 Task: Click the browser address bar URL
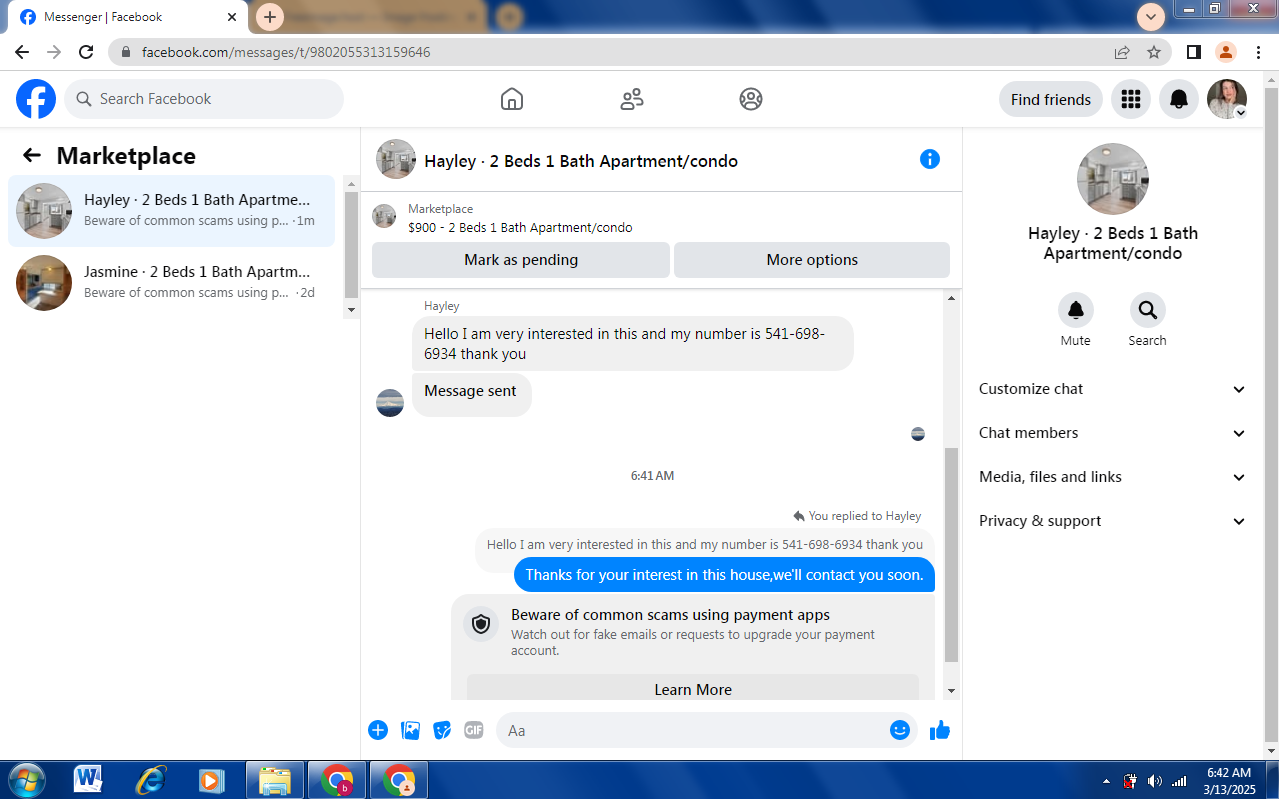286,52
